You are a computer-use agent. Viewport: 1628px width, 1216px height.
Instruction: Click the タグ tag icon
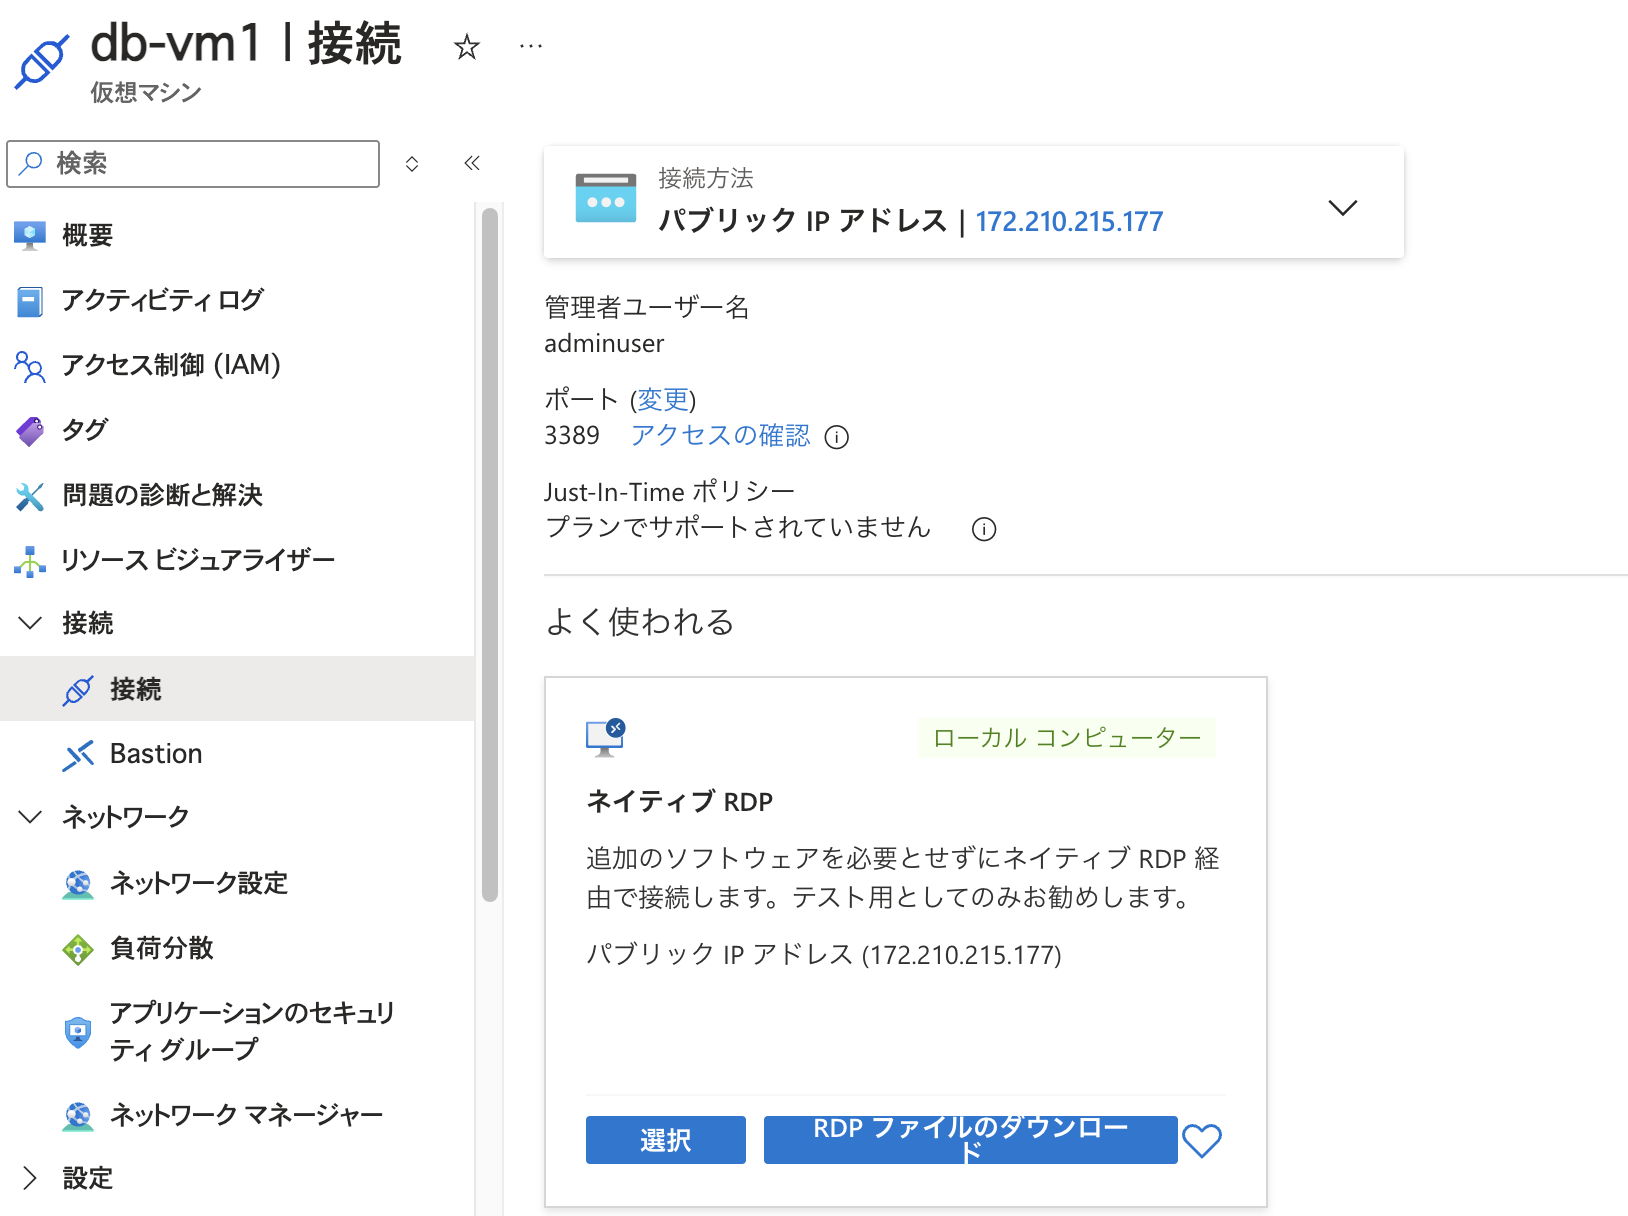click(x=30, y=429)
